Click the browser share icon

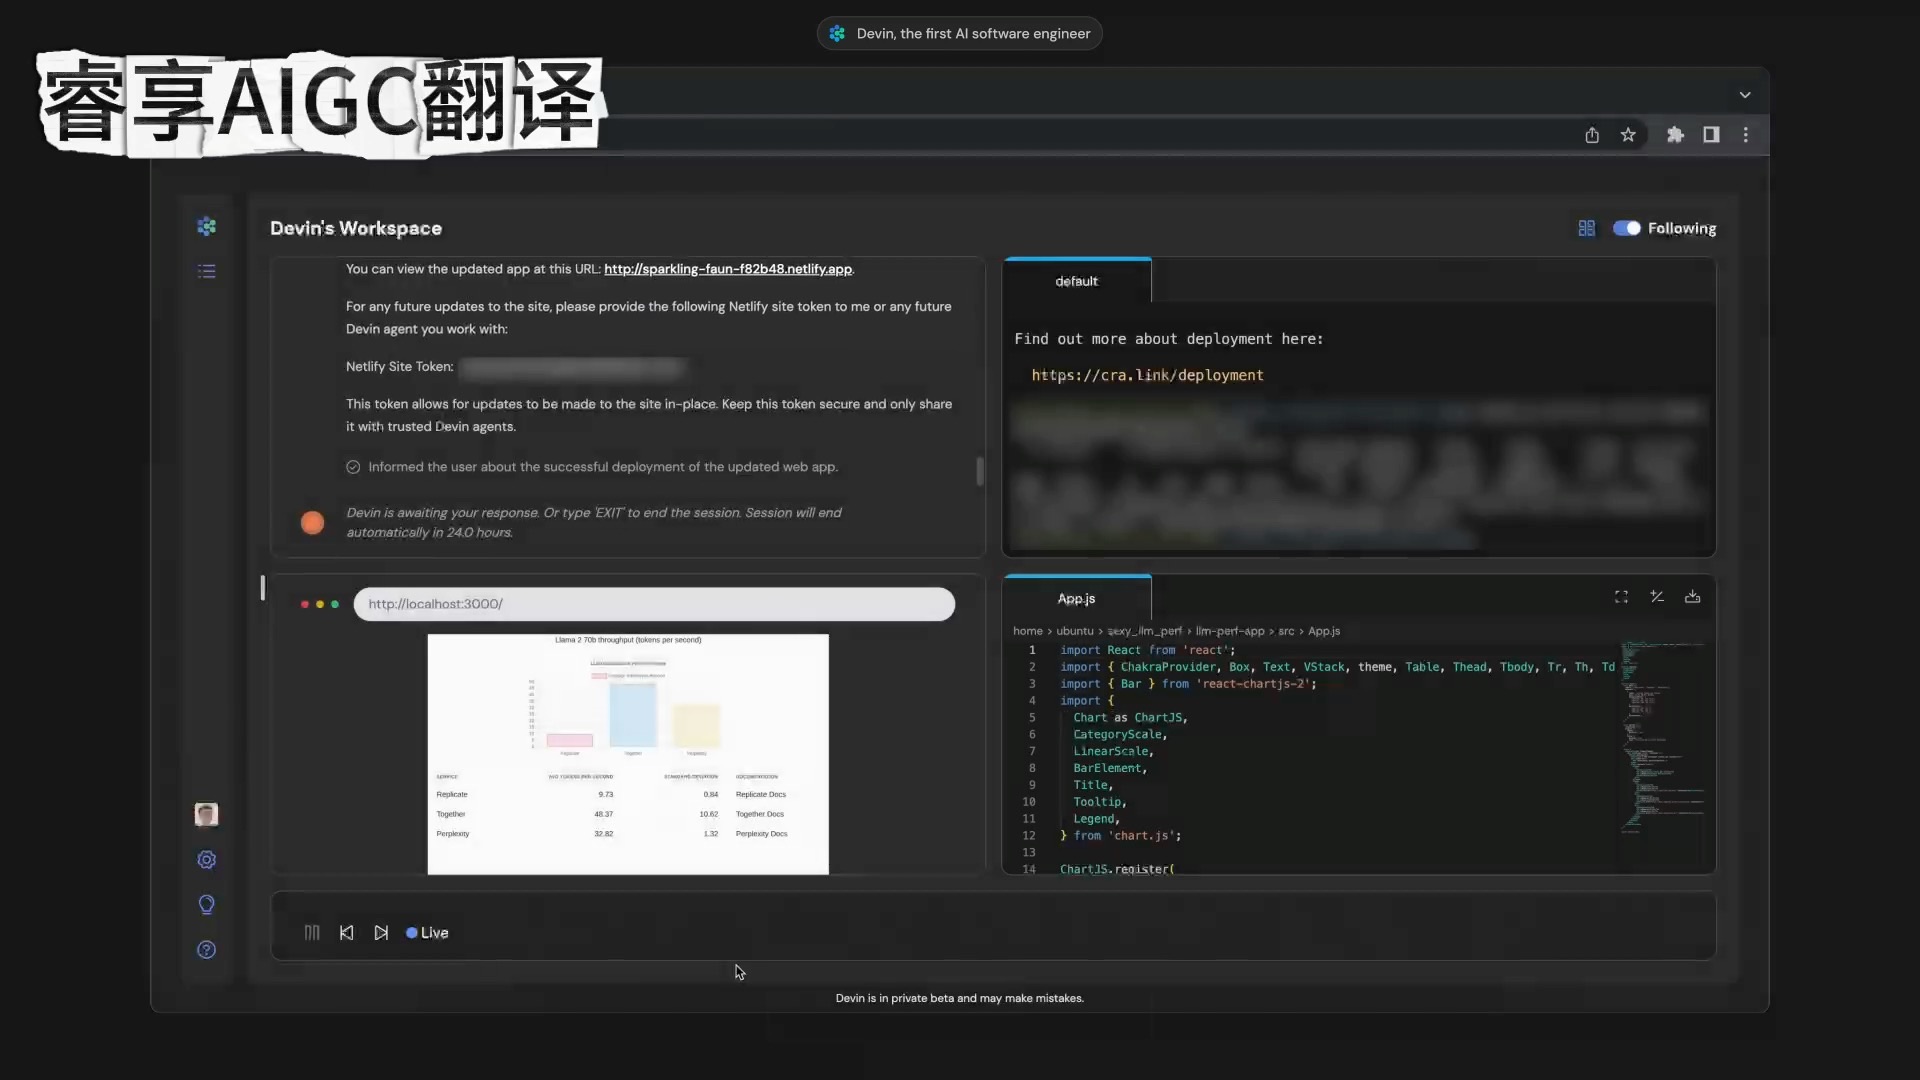1592,135
